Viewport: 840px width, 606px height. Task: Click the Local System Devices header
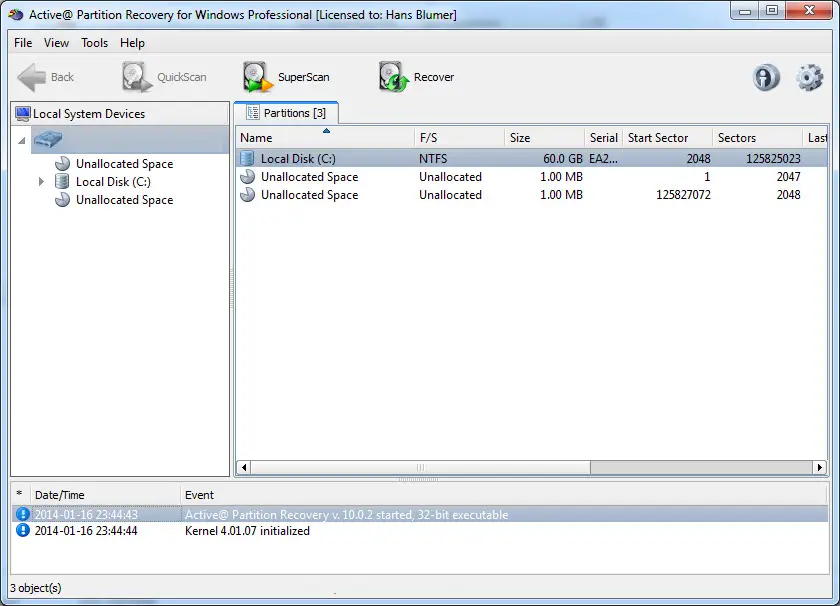[120, 114]
